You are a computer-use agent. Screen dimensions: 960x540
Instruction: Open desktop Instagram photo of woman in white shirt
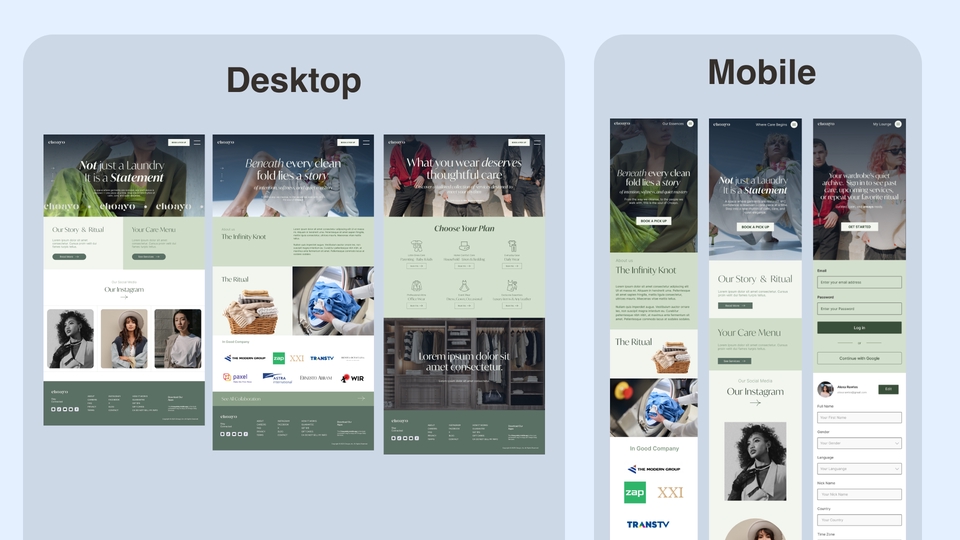(x=178, y=339)
